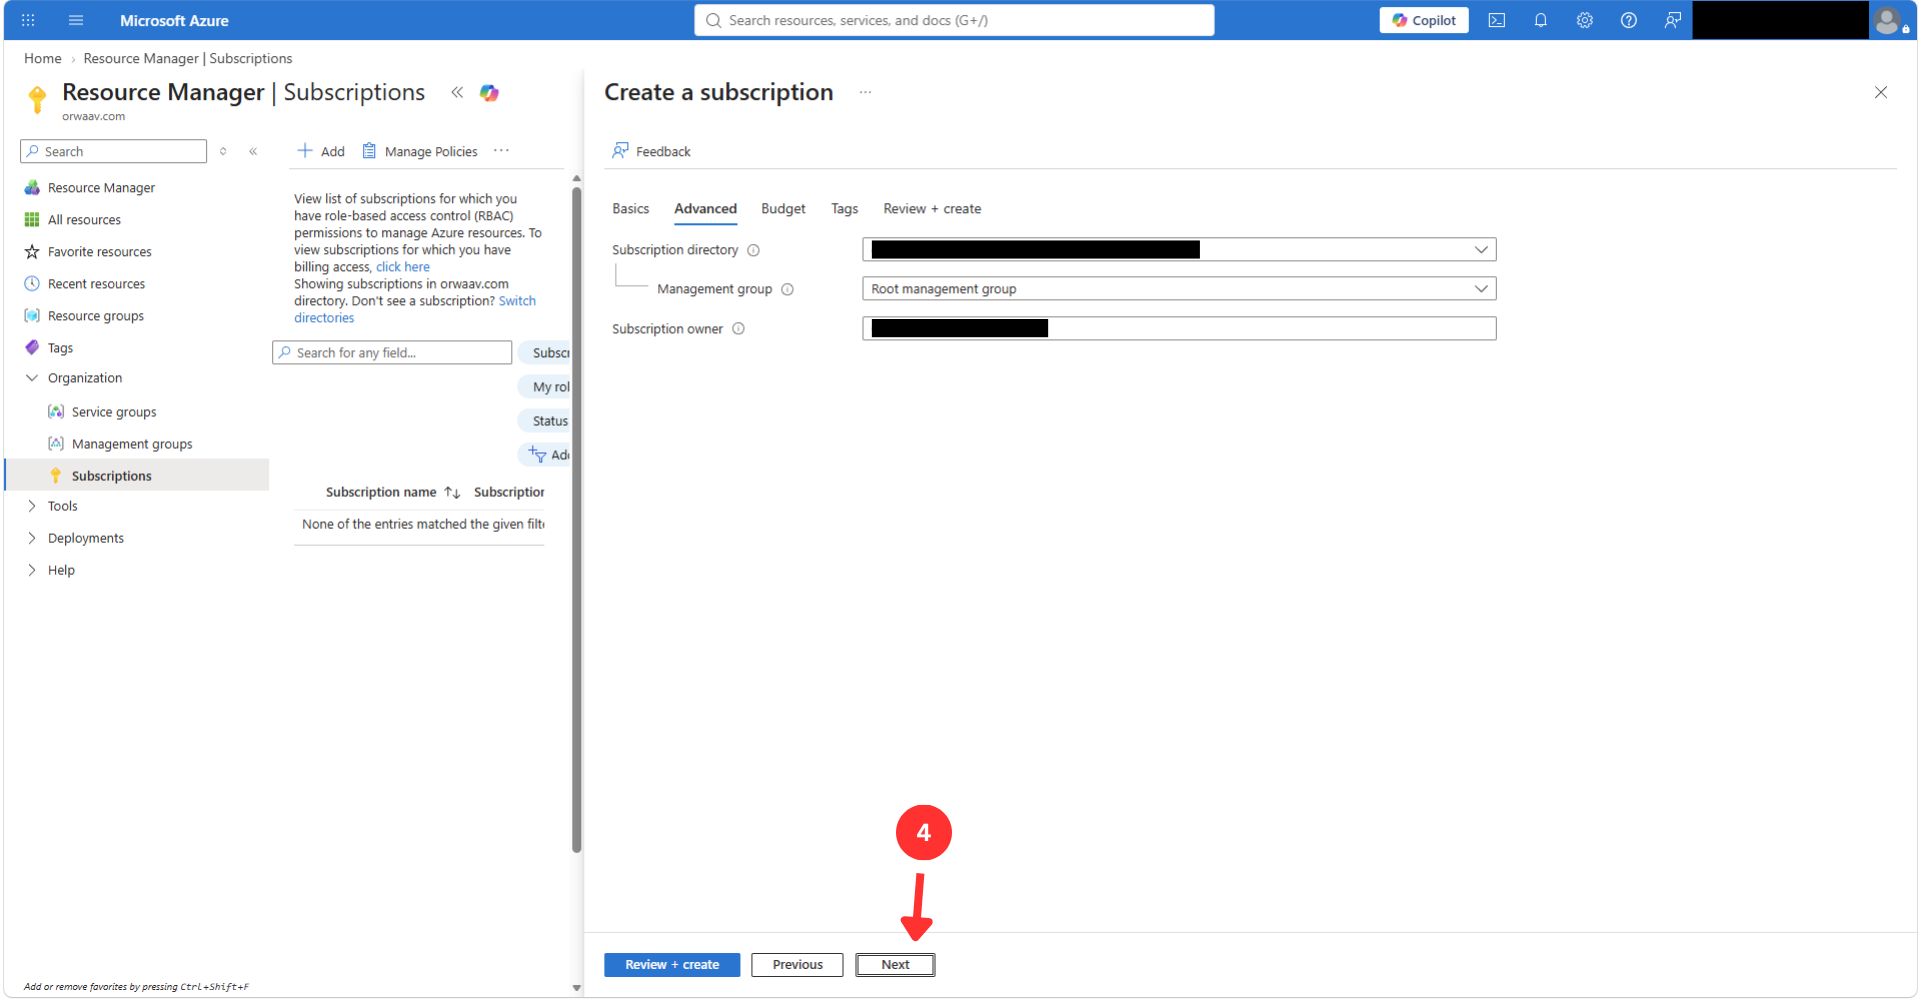
Task: Click the Feedback button in the pane
Action: (x=651, y=151)
